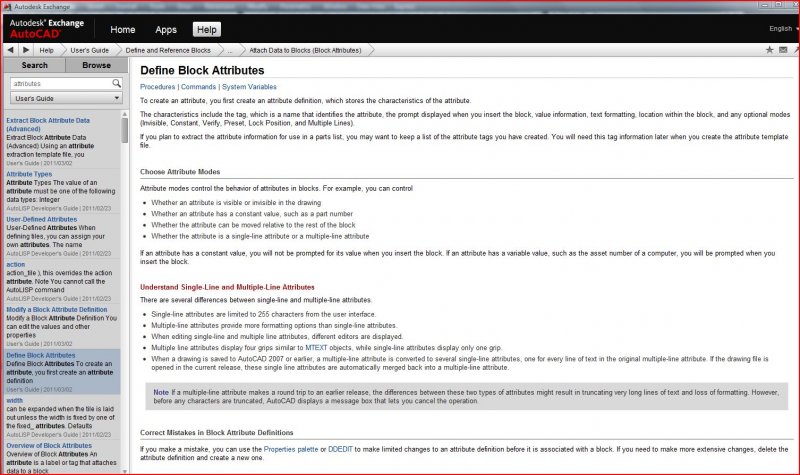Image resolution: width=800 pixels, height=475 pixels.
Task: Open the width search result
Action: 14,401
